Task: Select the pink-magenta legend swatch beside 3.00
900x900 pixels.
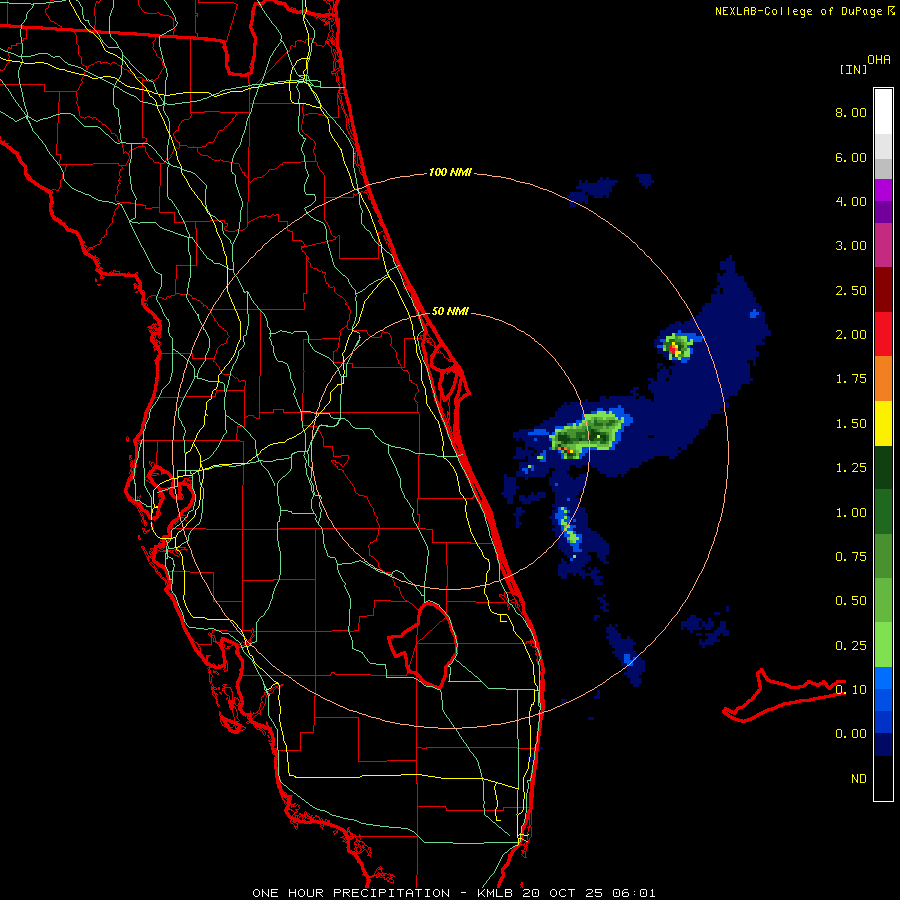Action: click(x=883, y=245)
